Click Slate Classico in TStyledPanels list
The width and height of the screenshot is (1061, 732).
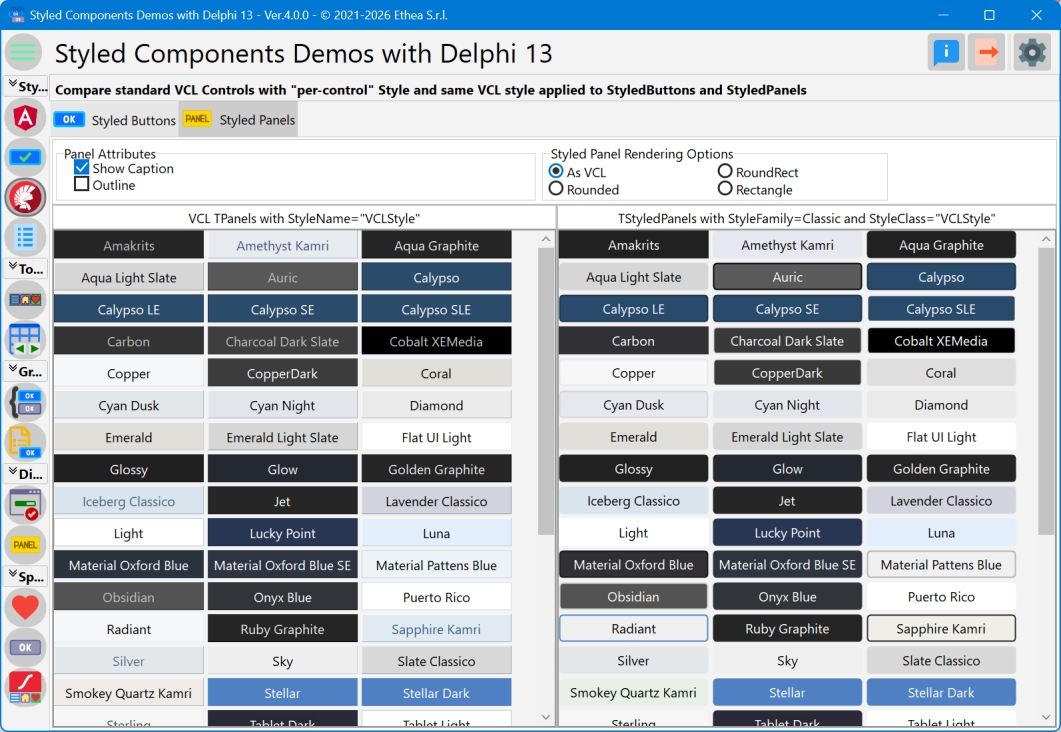coord(941,660)
